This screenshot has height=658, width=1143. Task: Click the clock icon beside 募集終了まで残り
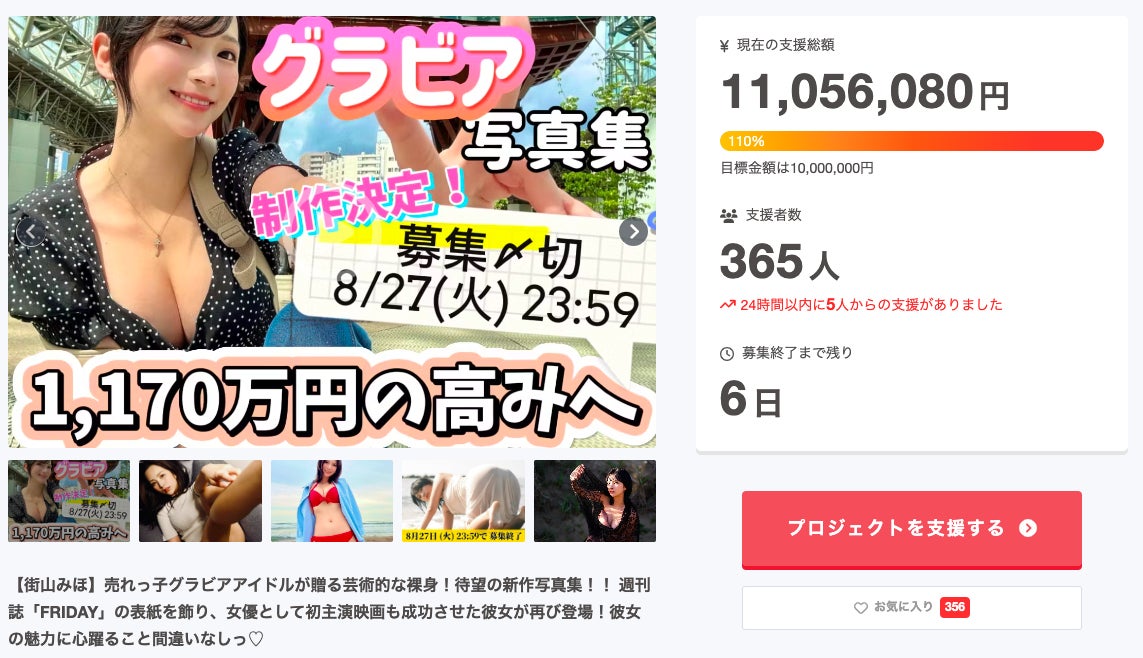click(x=727, y=353)
